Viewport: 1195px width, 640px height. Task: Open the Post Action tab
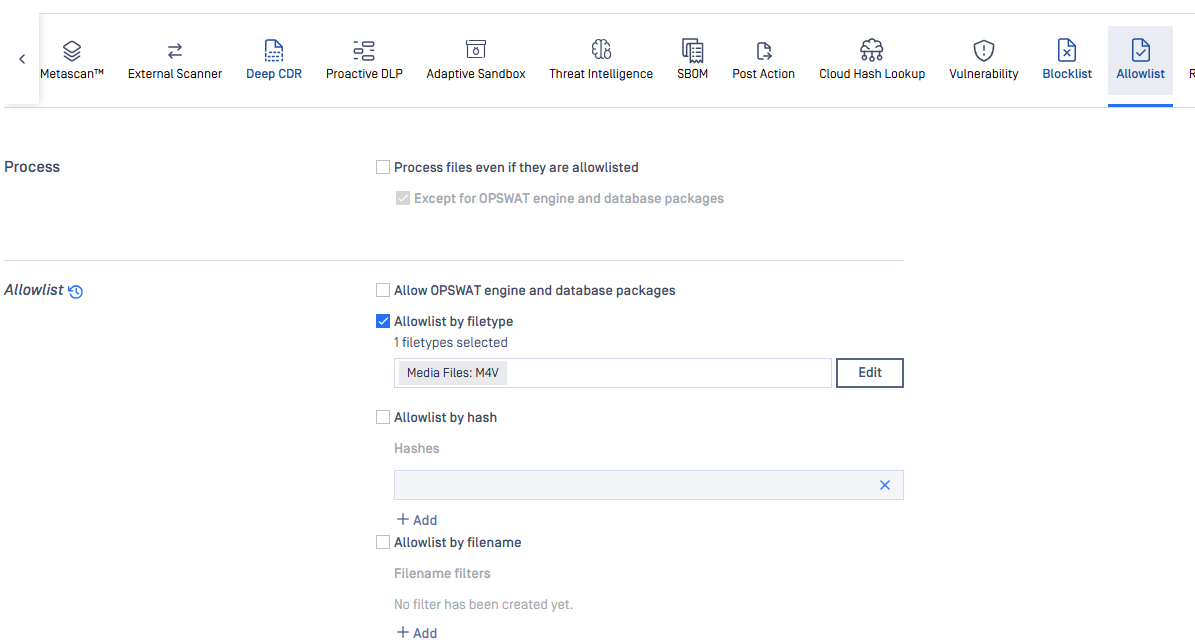(763, 60)
